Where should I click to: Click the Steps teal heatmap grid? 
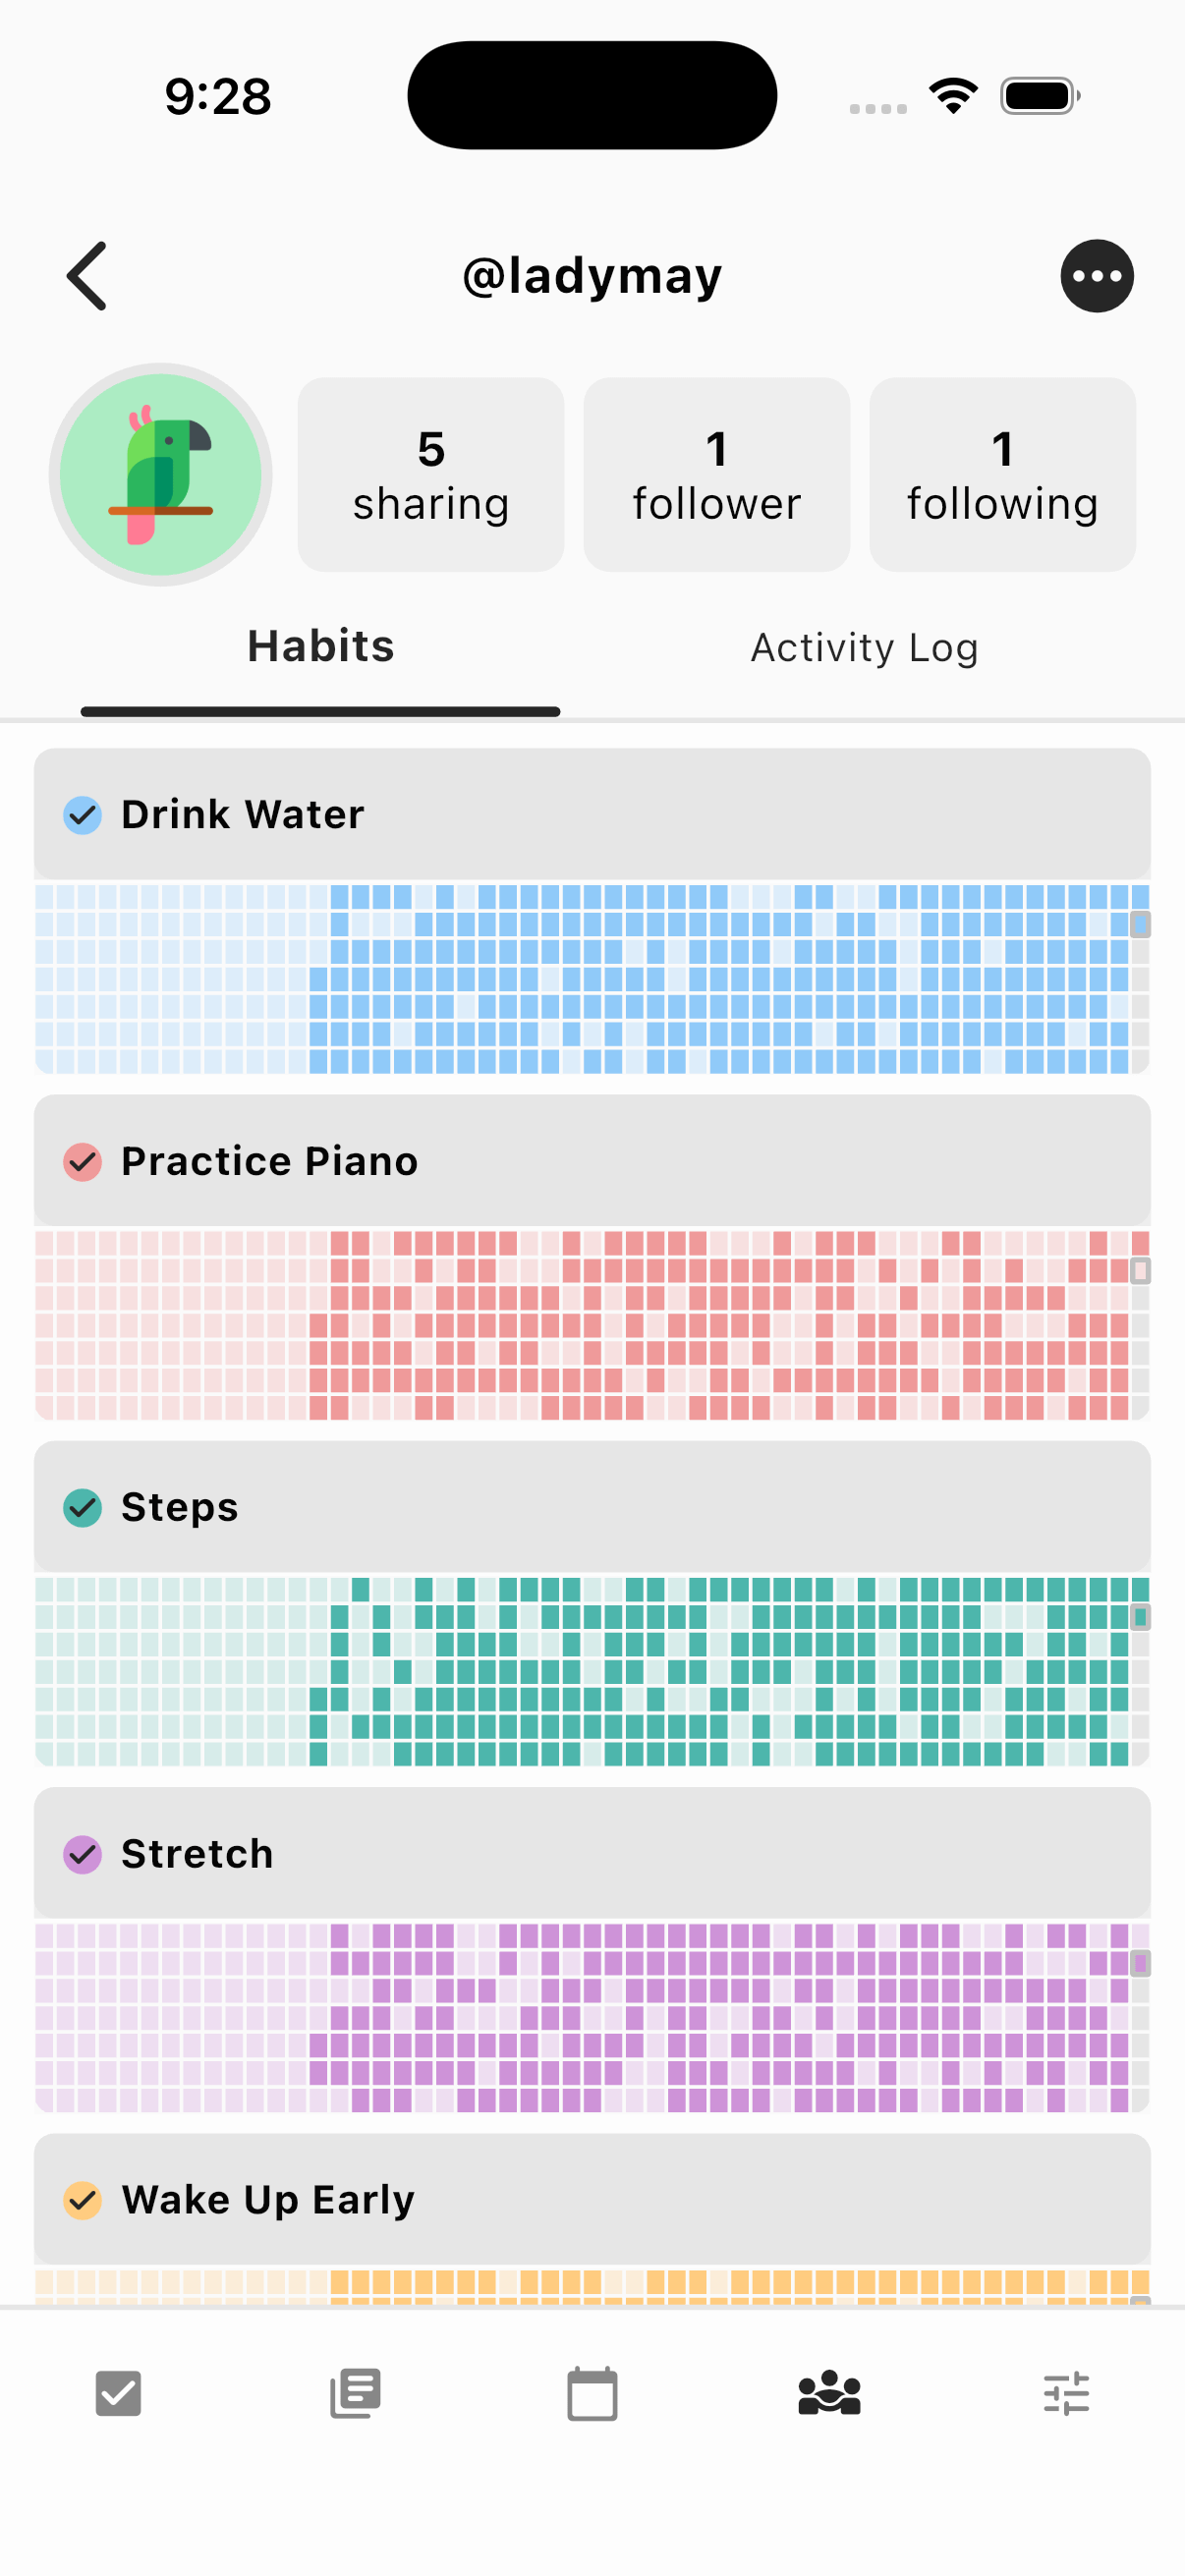592,1671
